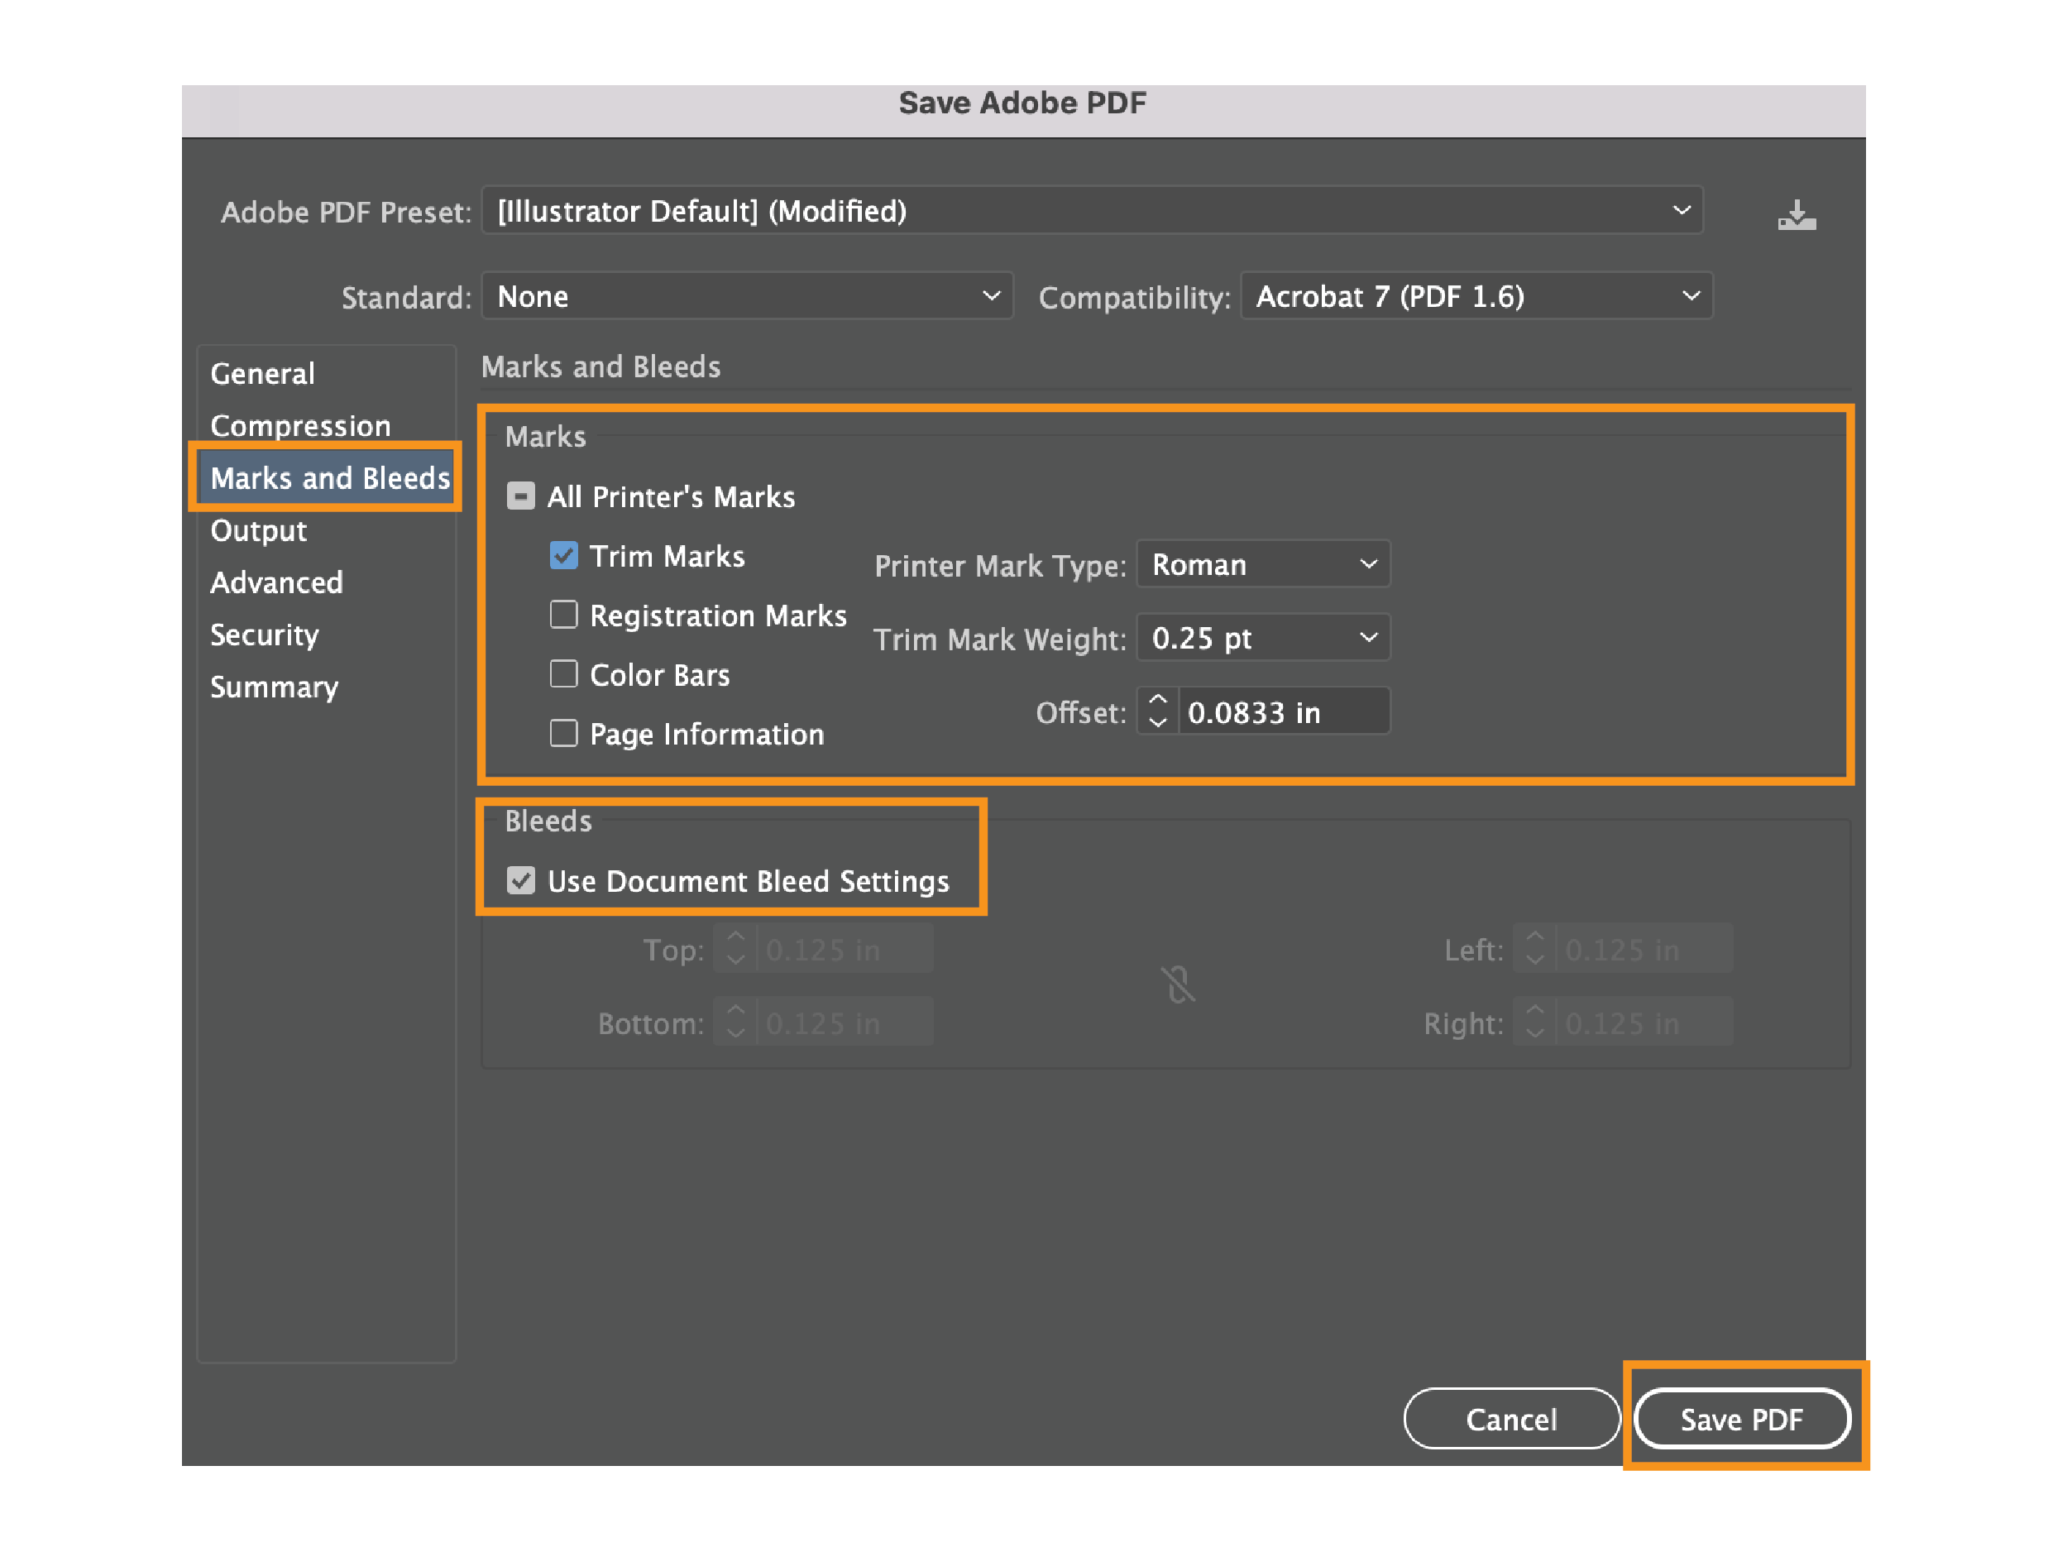Open the Standard dropdown
This screenshot has width=2048, height=1552.
(748, 296)
